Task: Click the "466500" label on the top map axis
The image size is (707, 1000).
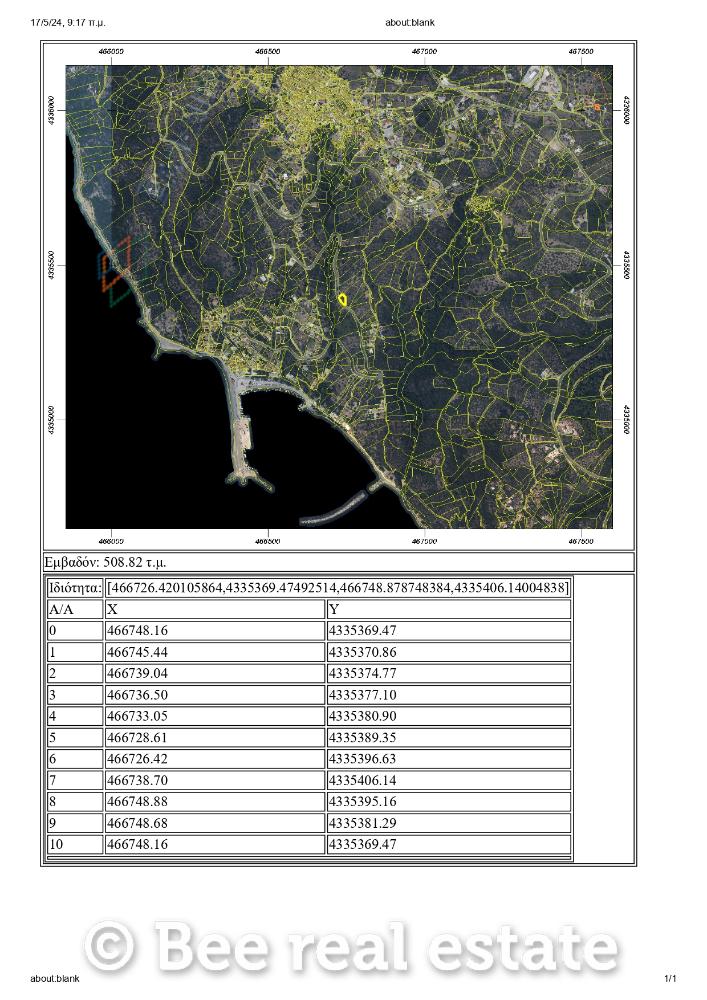Action: (x=268, y=51)
